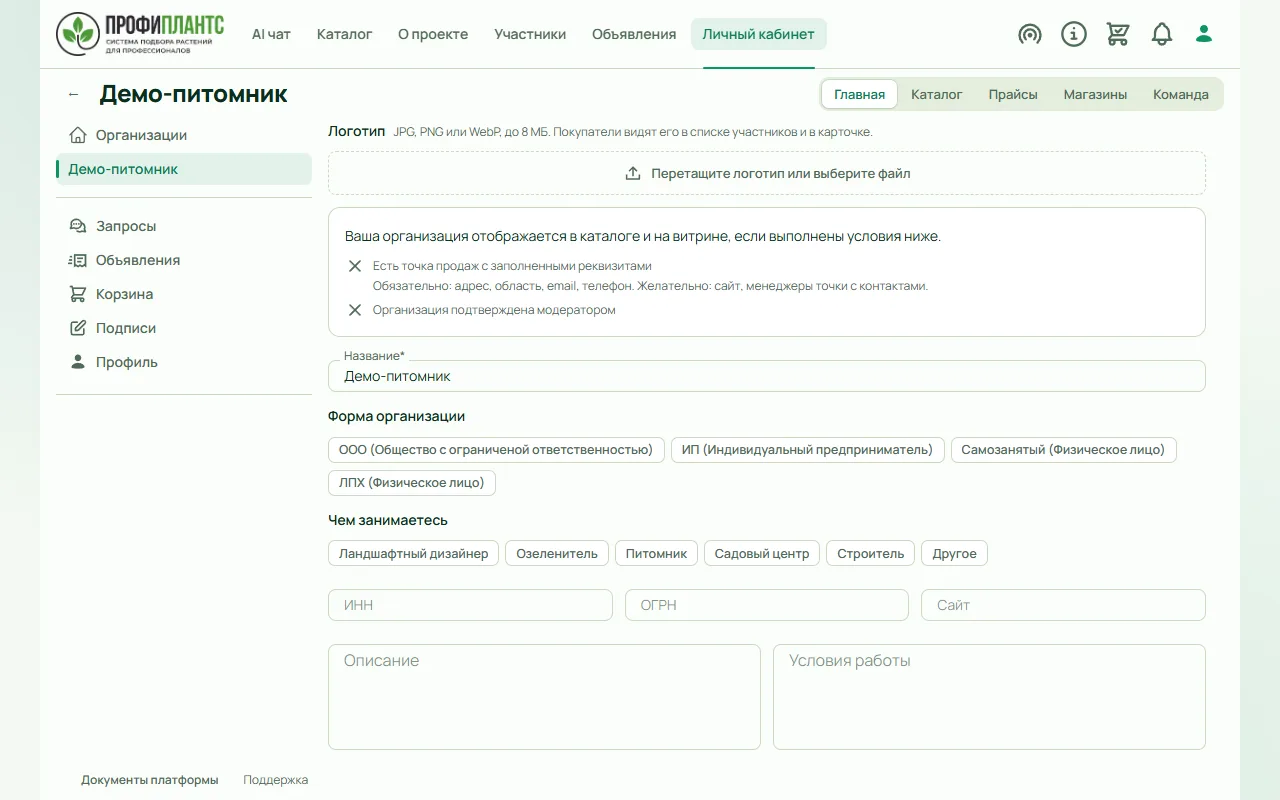Toggle the Питомник activity chip

(657, 553)
